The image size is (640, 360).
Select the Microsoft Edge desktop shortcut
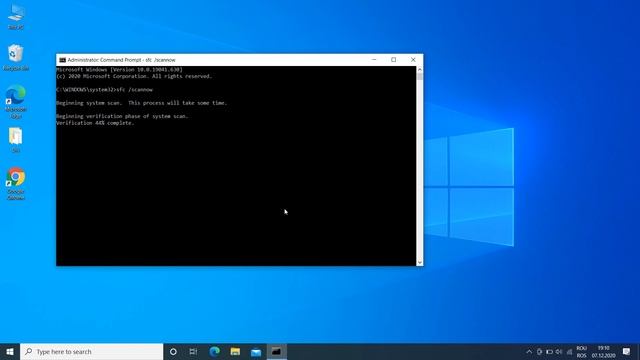point(16,102)
